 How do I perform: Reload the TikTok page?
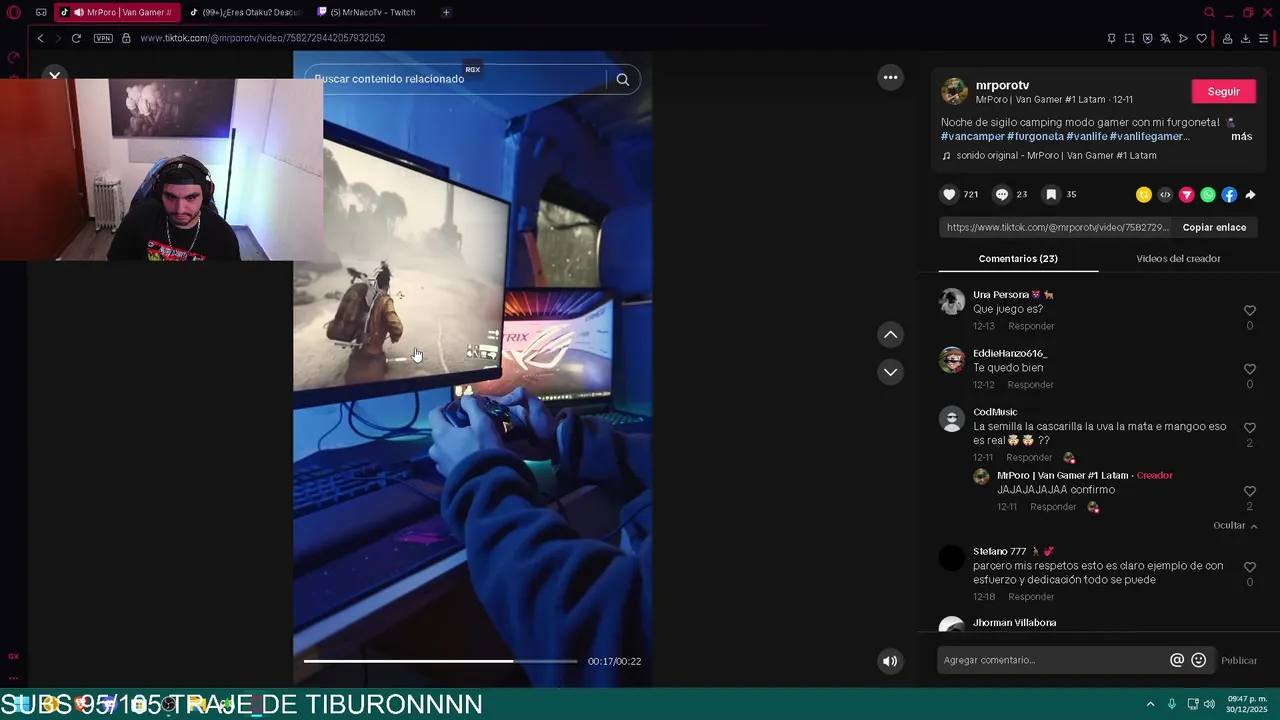76,38
